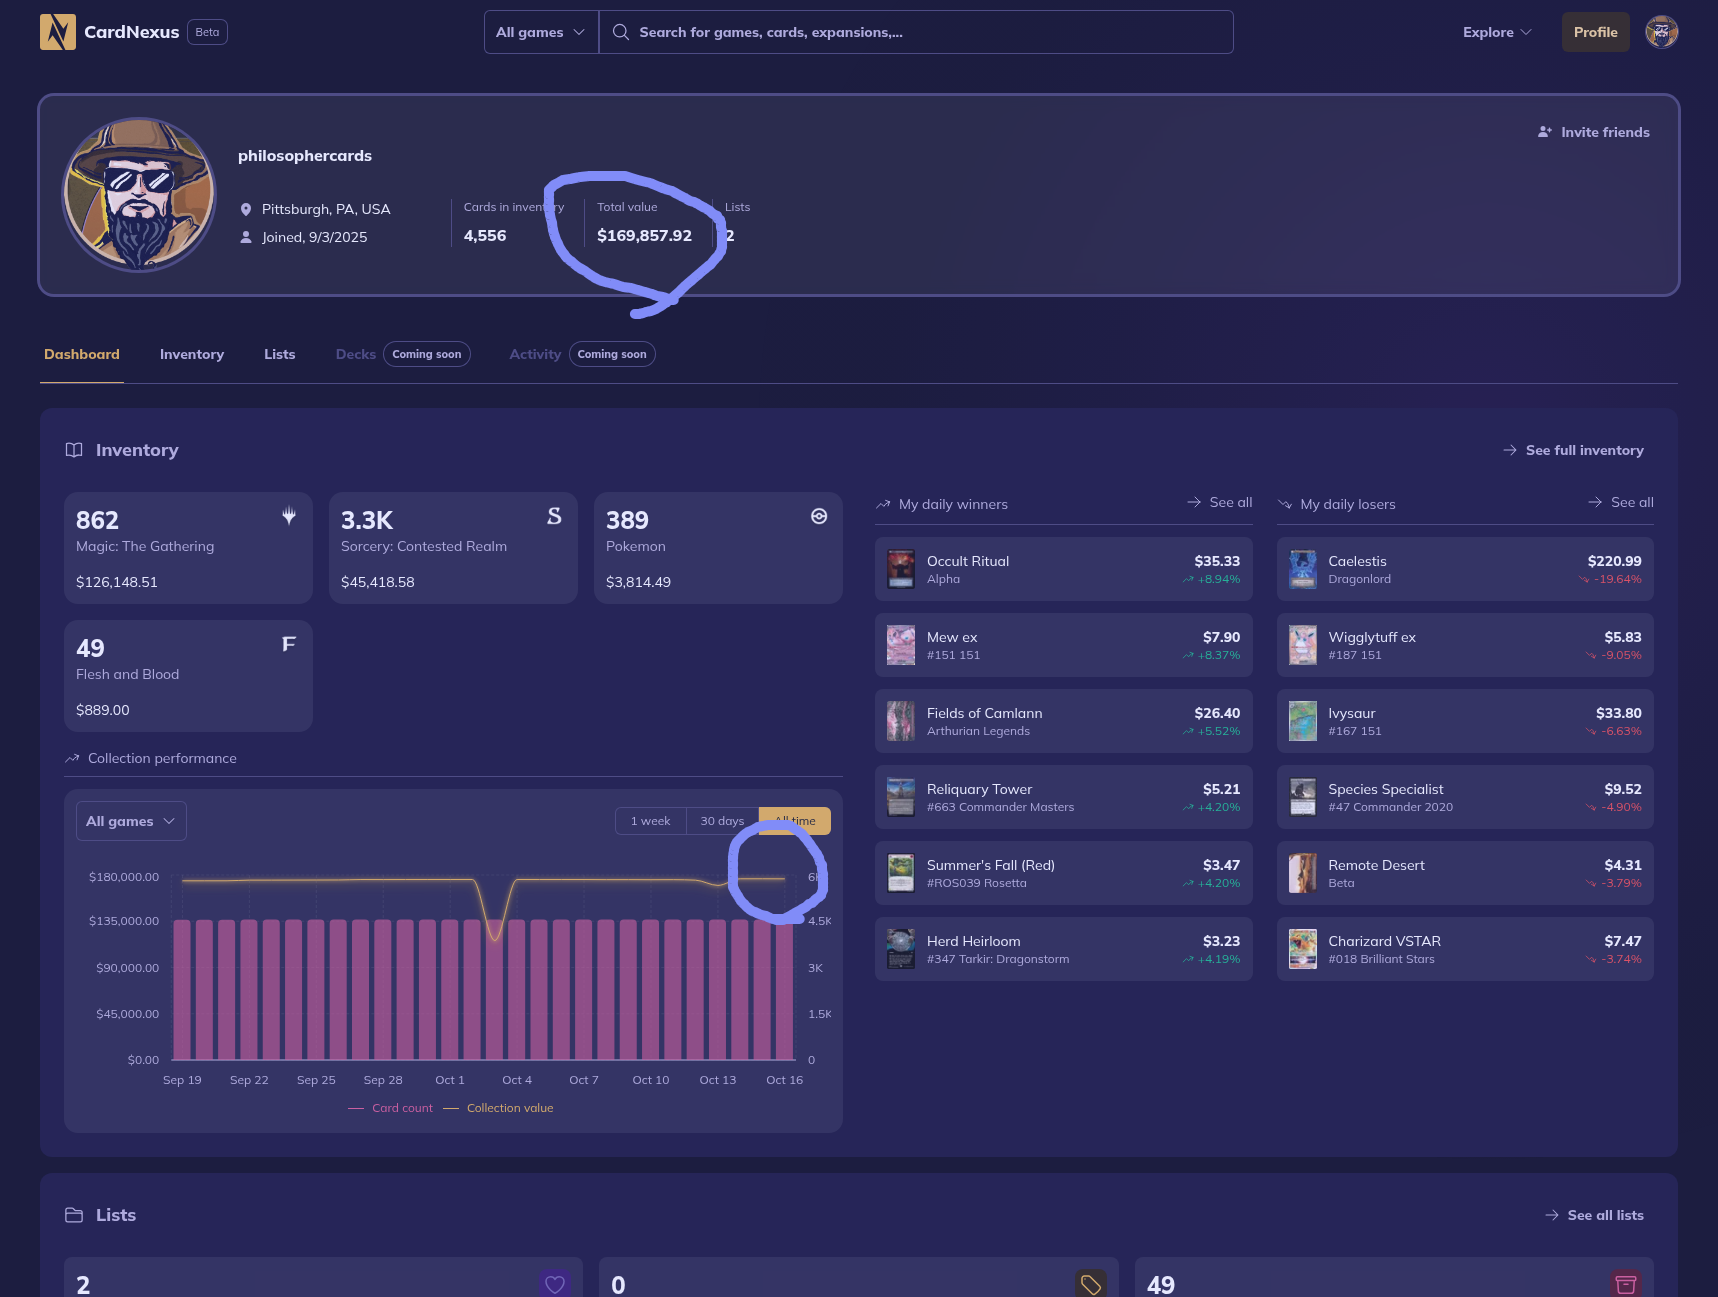Click the user avatar in top bar
The width and height of the screenshot is (1718, 1297).
point(1661,32)
